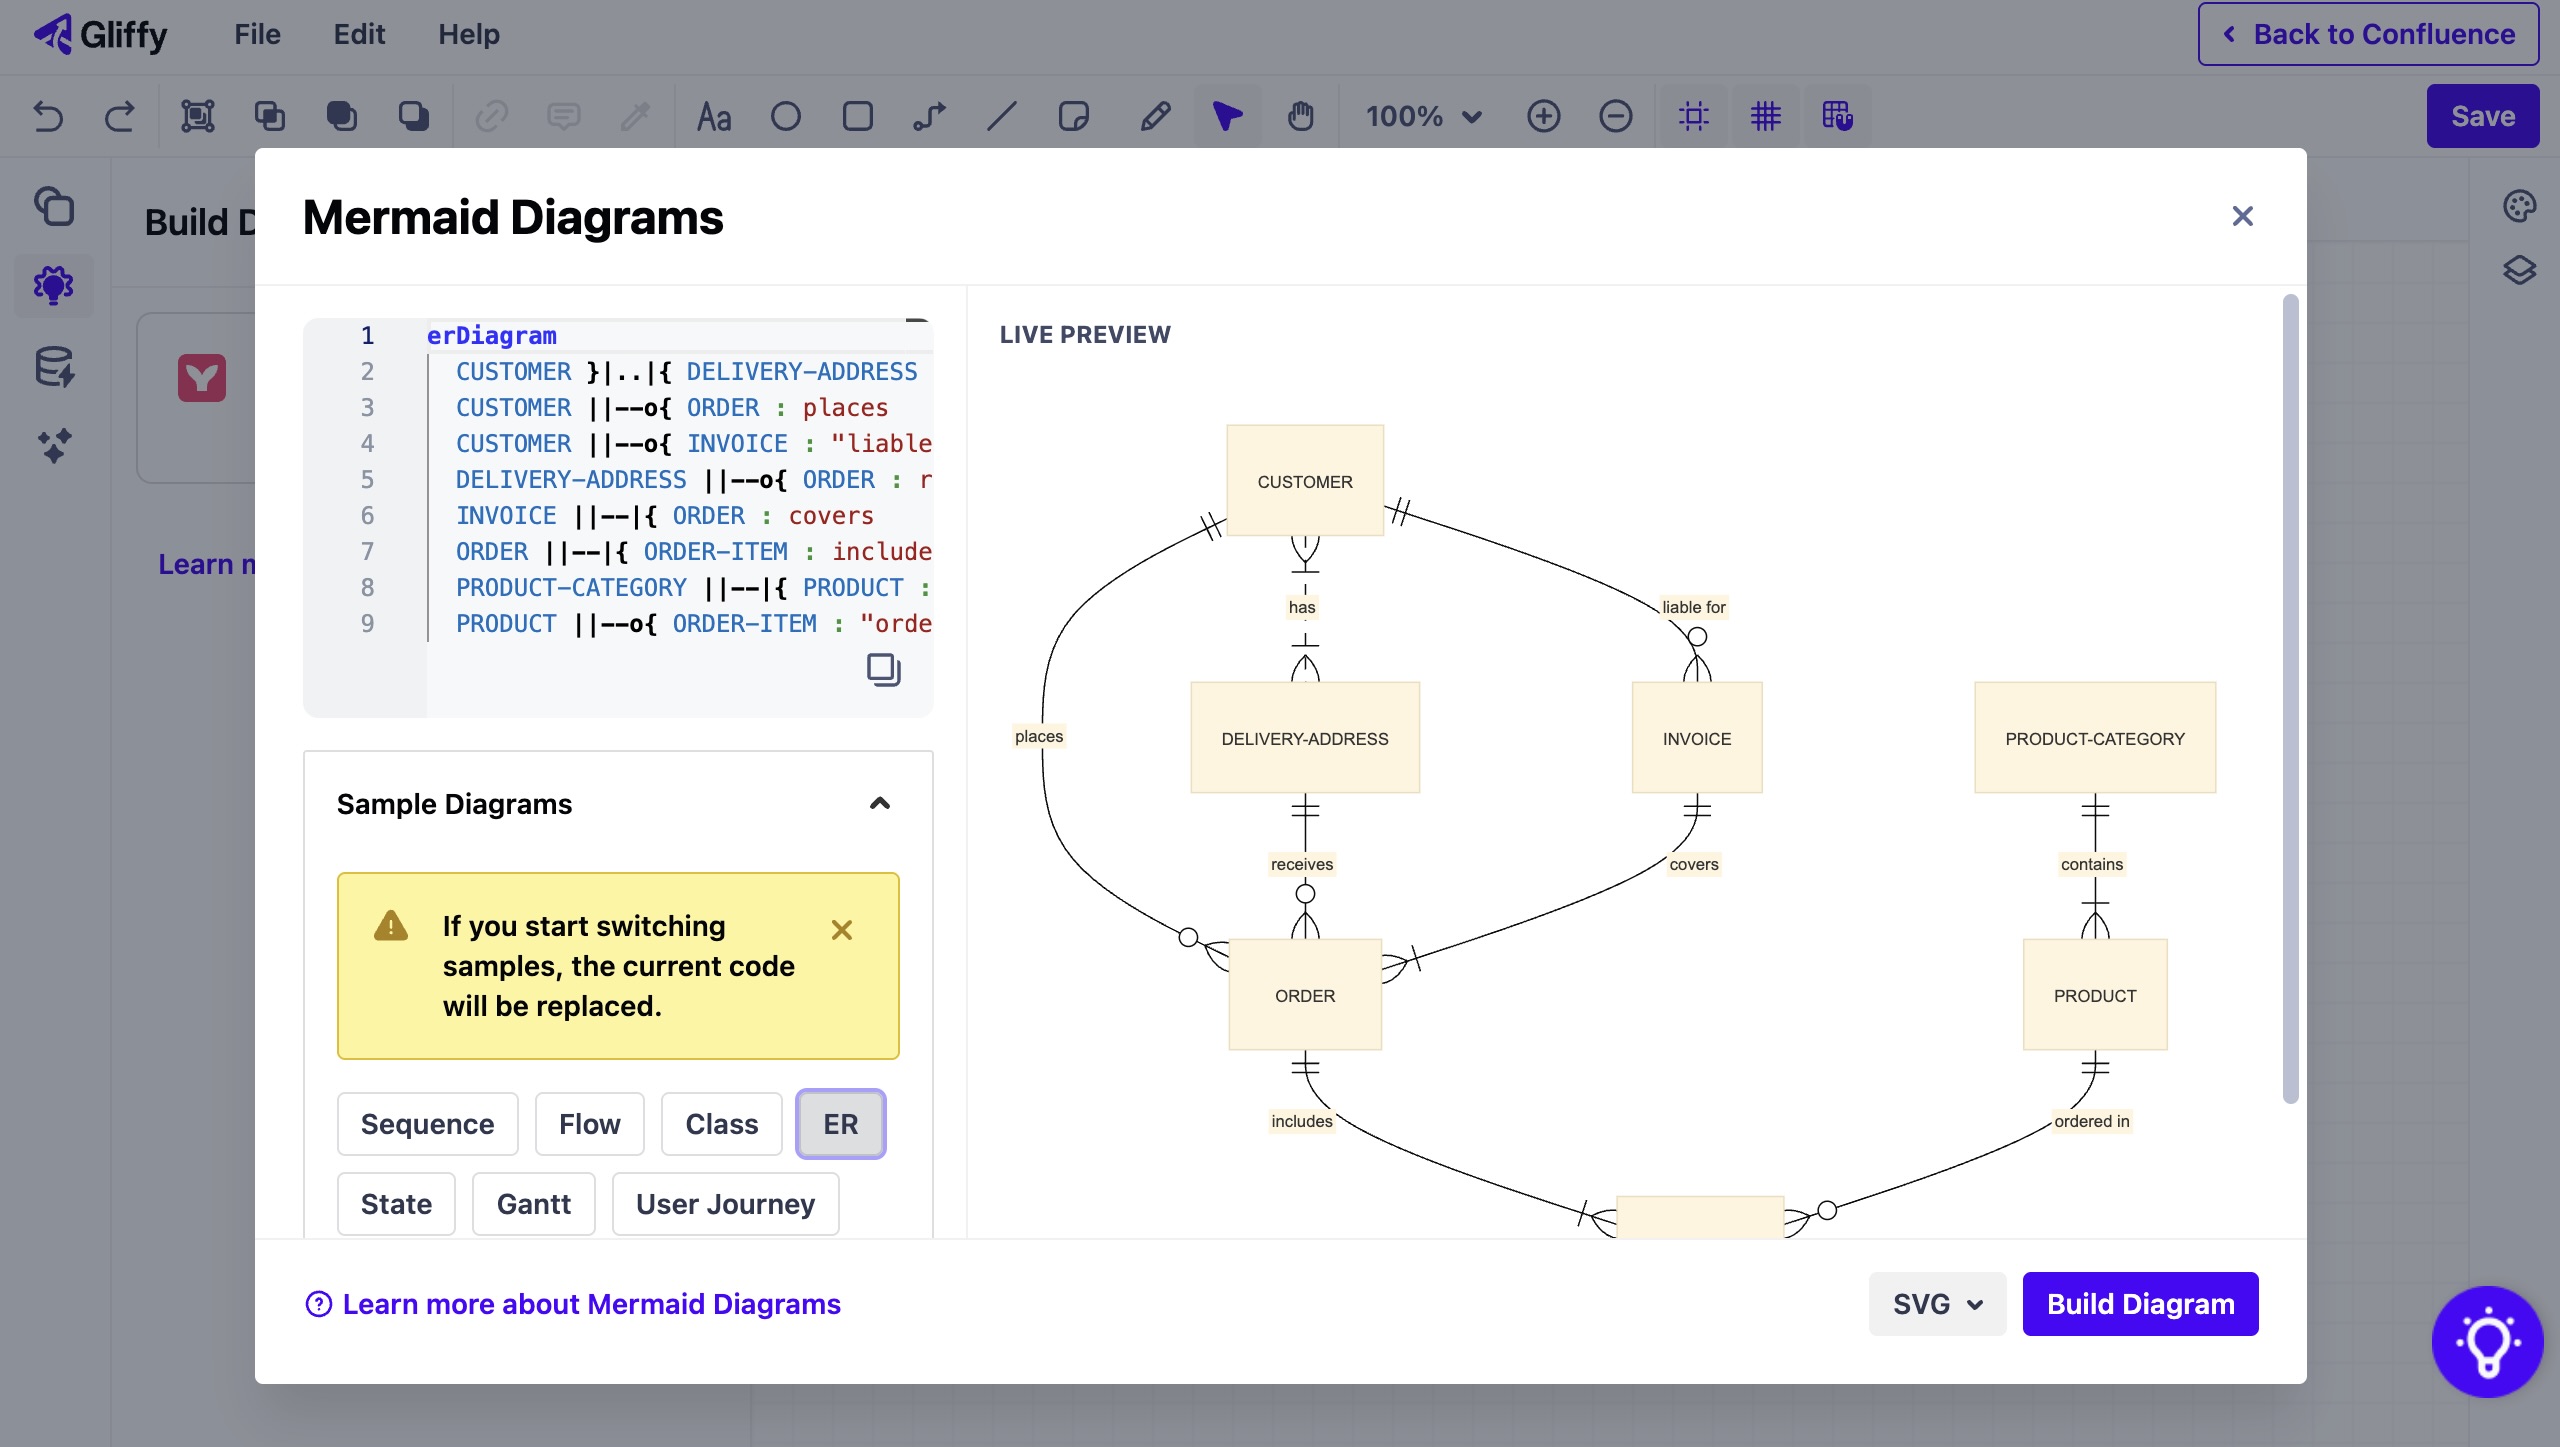Select the Sequence sample diagram
Screen dimensions: 2560x1447
coord(427,1124)
